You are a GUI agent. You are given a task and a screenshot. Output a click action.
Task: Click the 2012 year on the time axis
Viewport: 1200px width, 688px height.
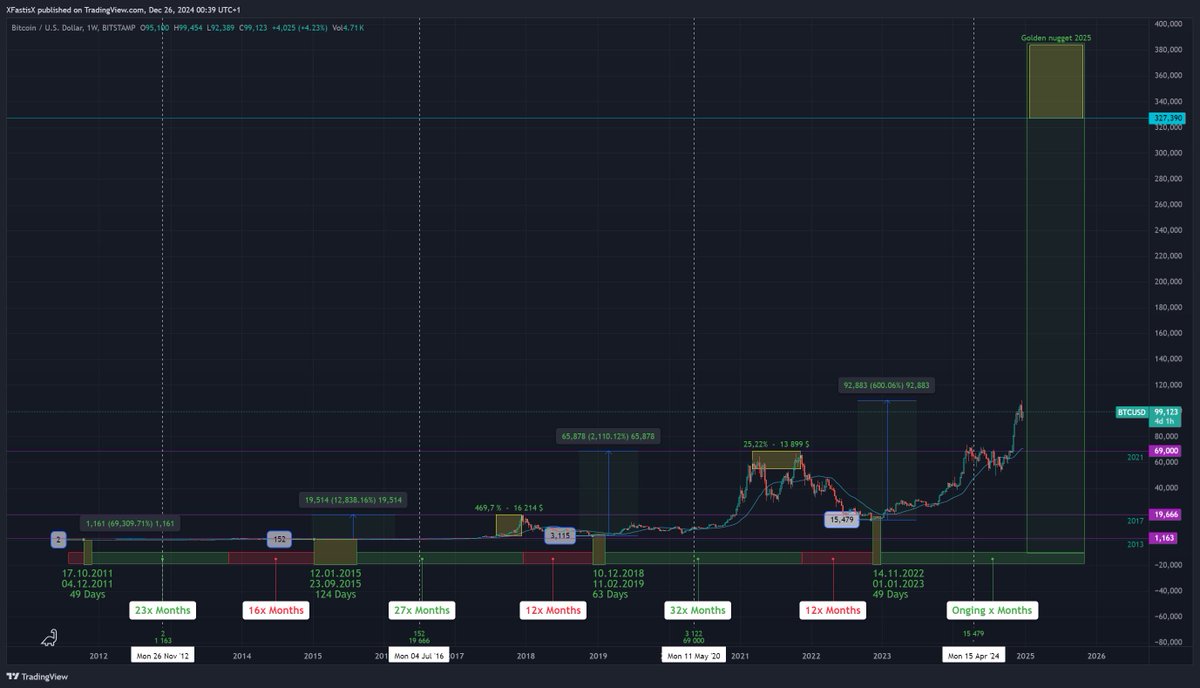pyautogui.click(x=98, y=656)
